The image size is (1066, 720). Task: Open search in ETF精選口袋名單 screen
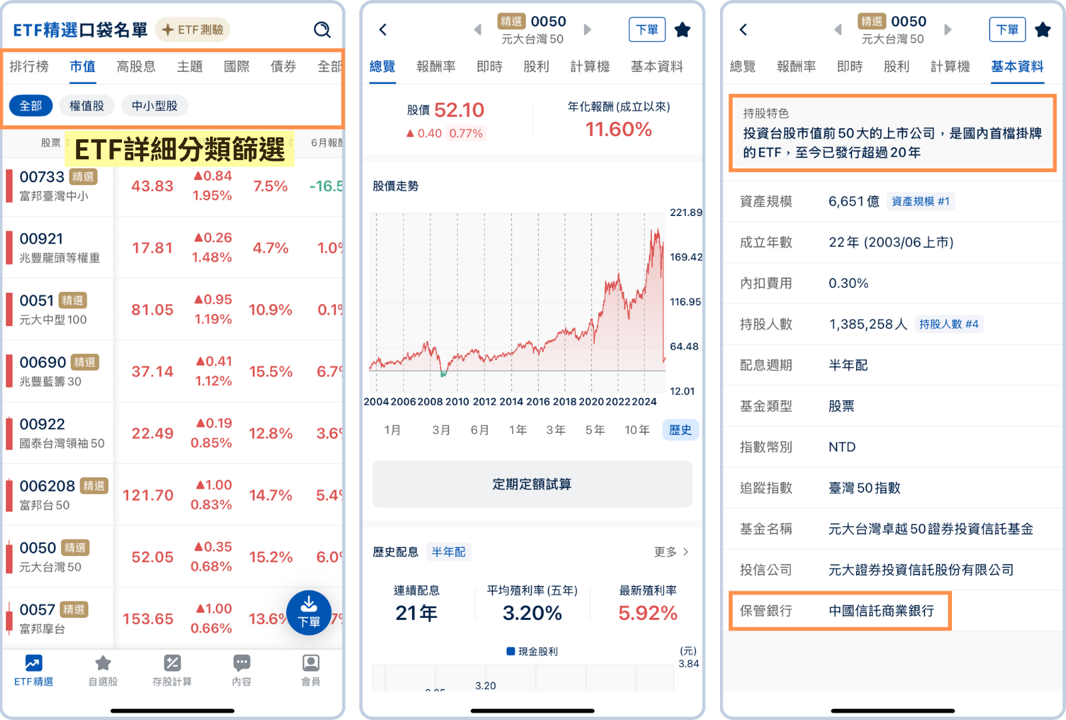322,29
